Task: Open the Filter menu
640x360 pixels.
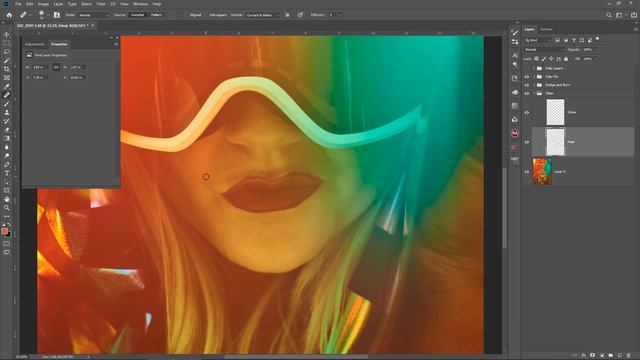Action: coord(101,4)
